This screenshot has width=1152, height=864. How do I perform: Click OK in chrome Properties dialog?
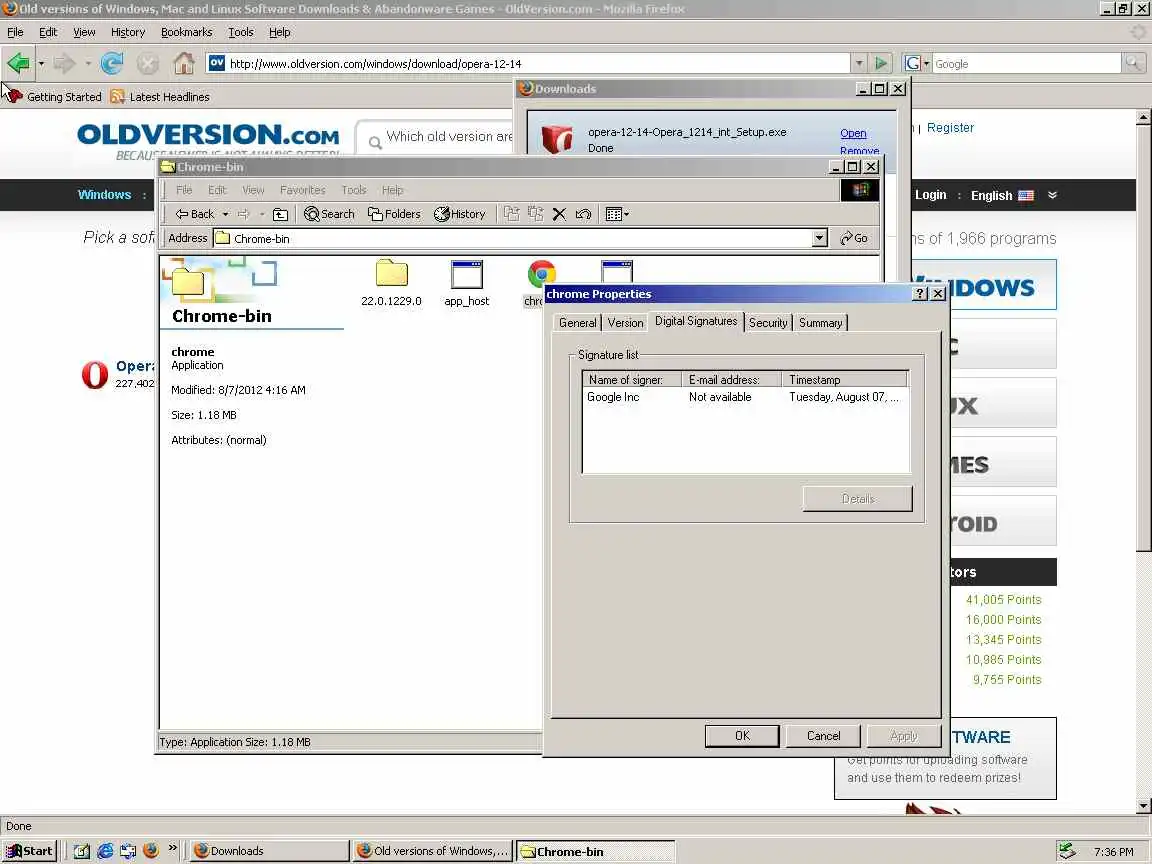(x=742, y=735)
